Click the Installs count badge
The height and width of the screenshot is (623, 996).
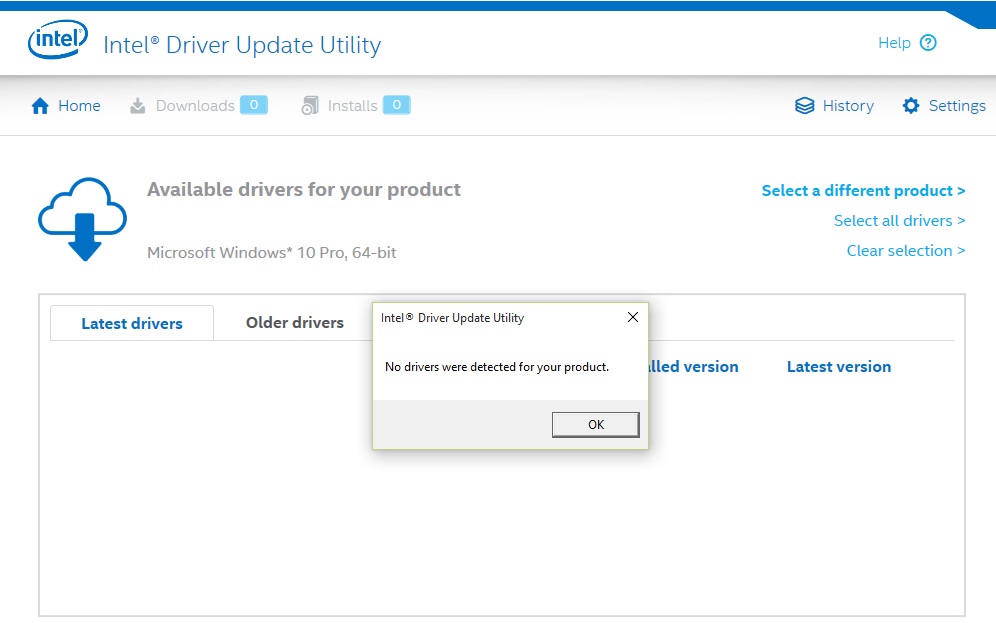397,105
